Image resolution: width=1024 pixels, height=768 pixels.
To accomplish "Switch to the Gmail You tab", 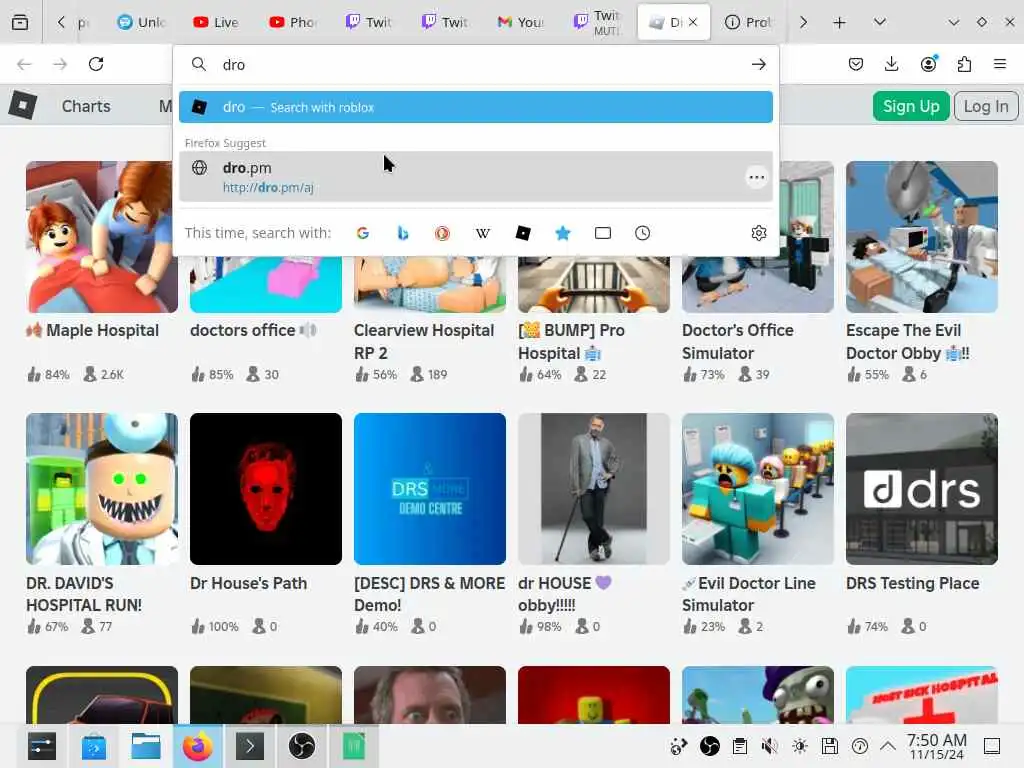I will coord(520,22).
